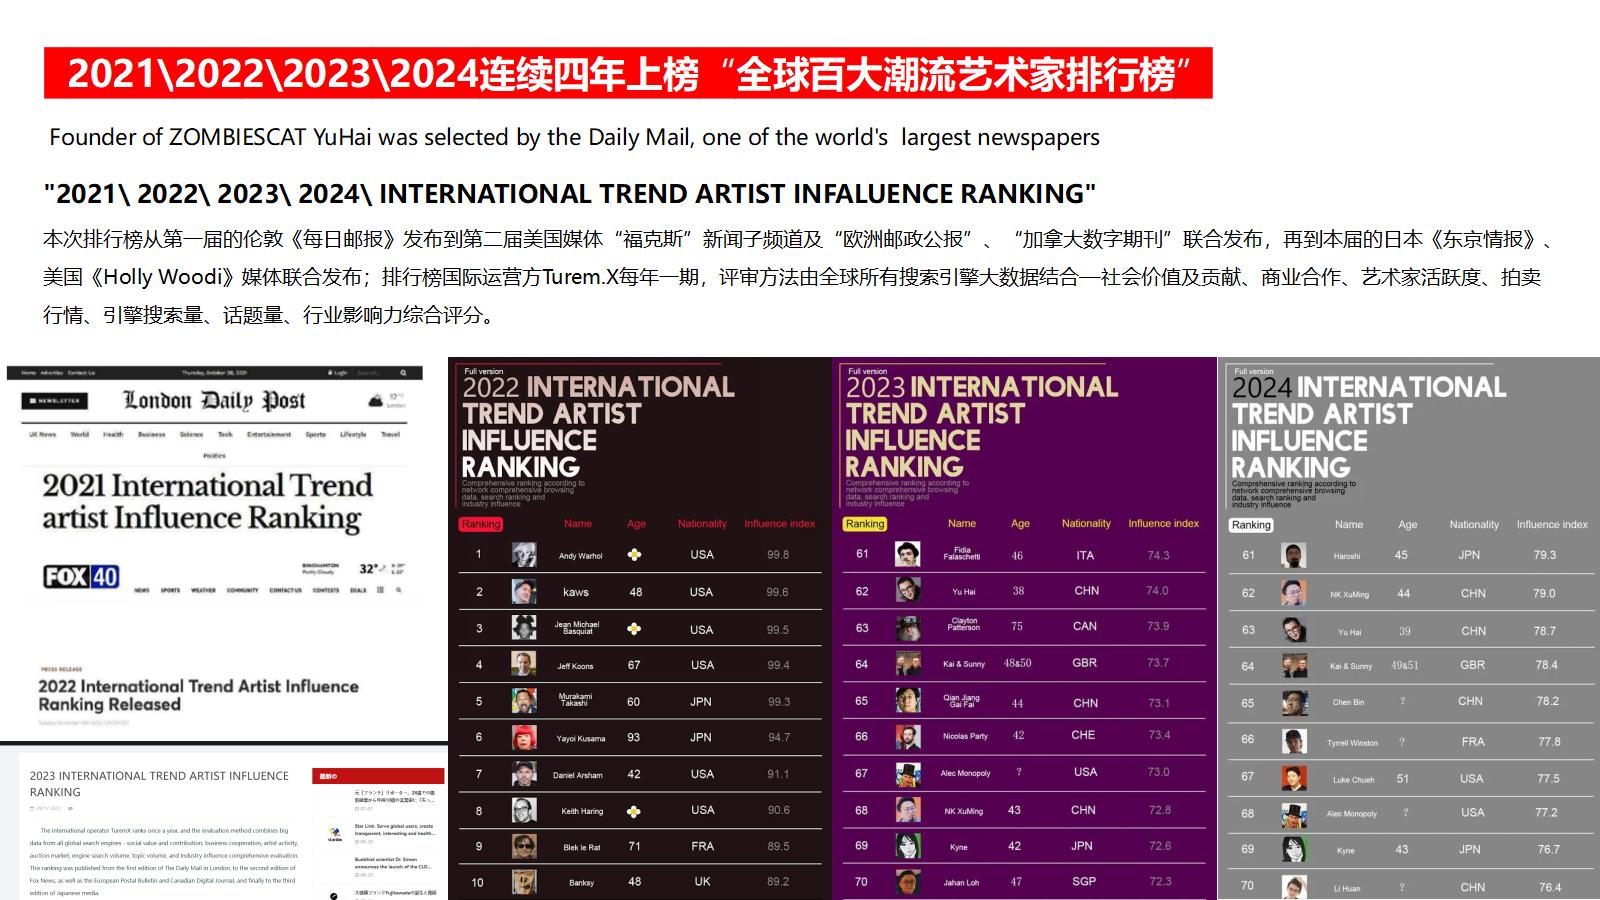
Task: Click Tyrrell Winston's avatar in the 2024 ranking
Action: (x=1294, y=742)
